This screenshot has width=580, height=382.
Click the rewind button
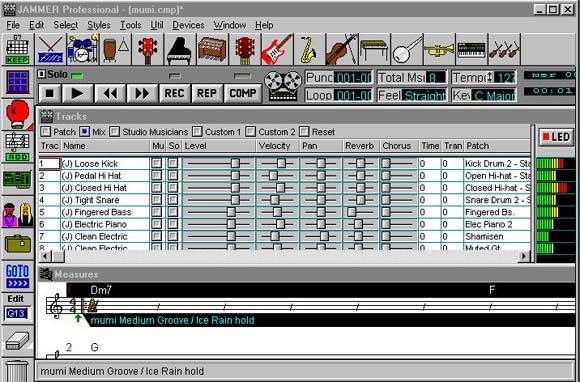coord(110,93)
